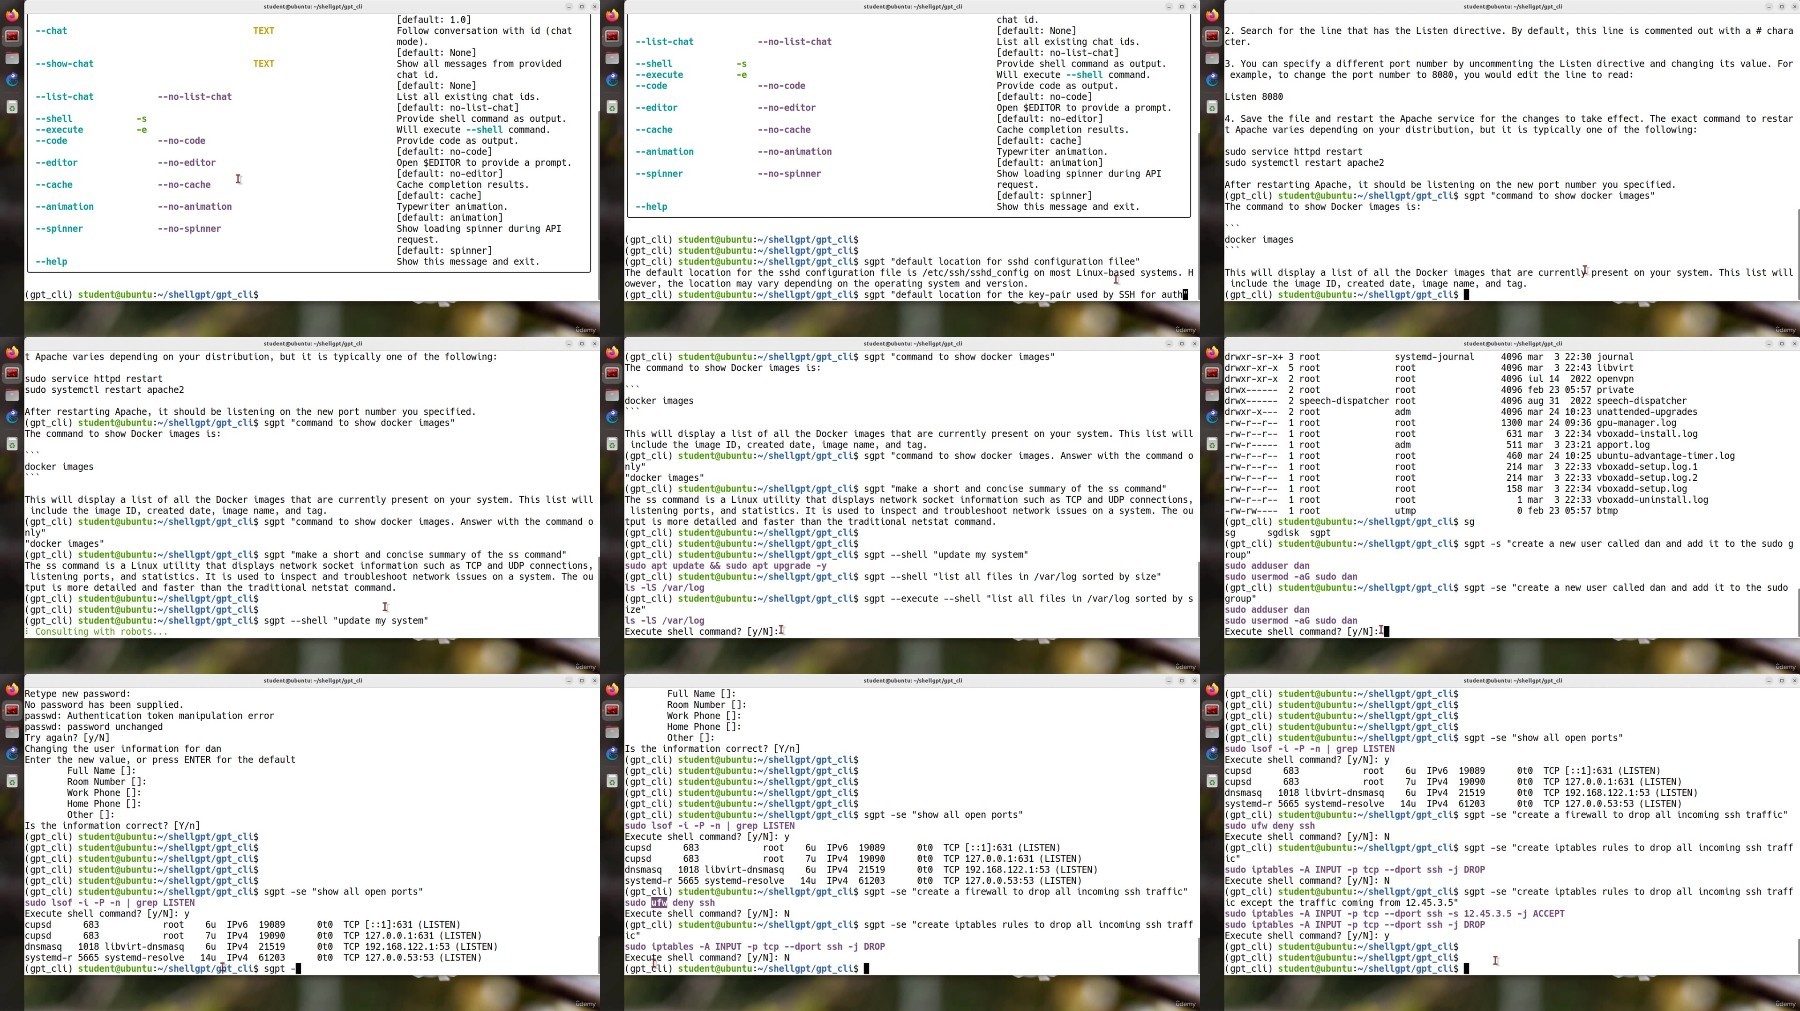Open Firefox beside the "sudo apt update" terminal
Viewport: 1800px width, 1011px height.
click(x=612, y=352)
